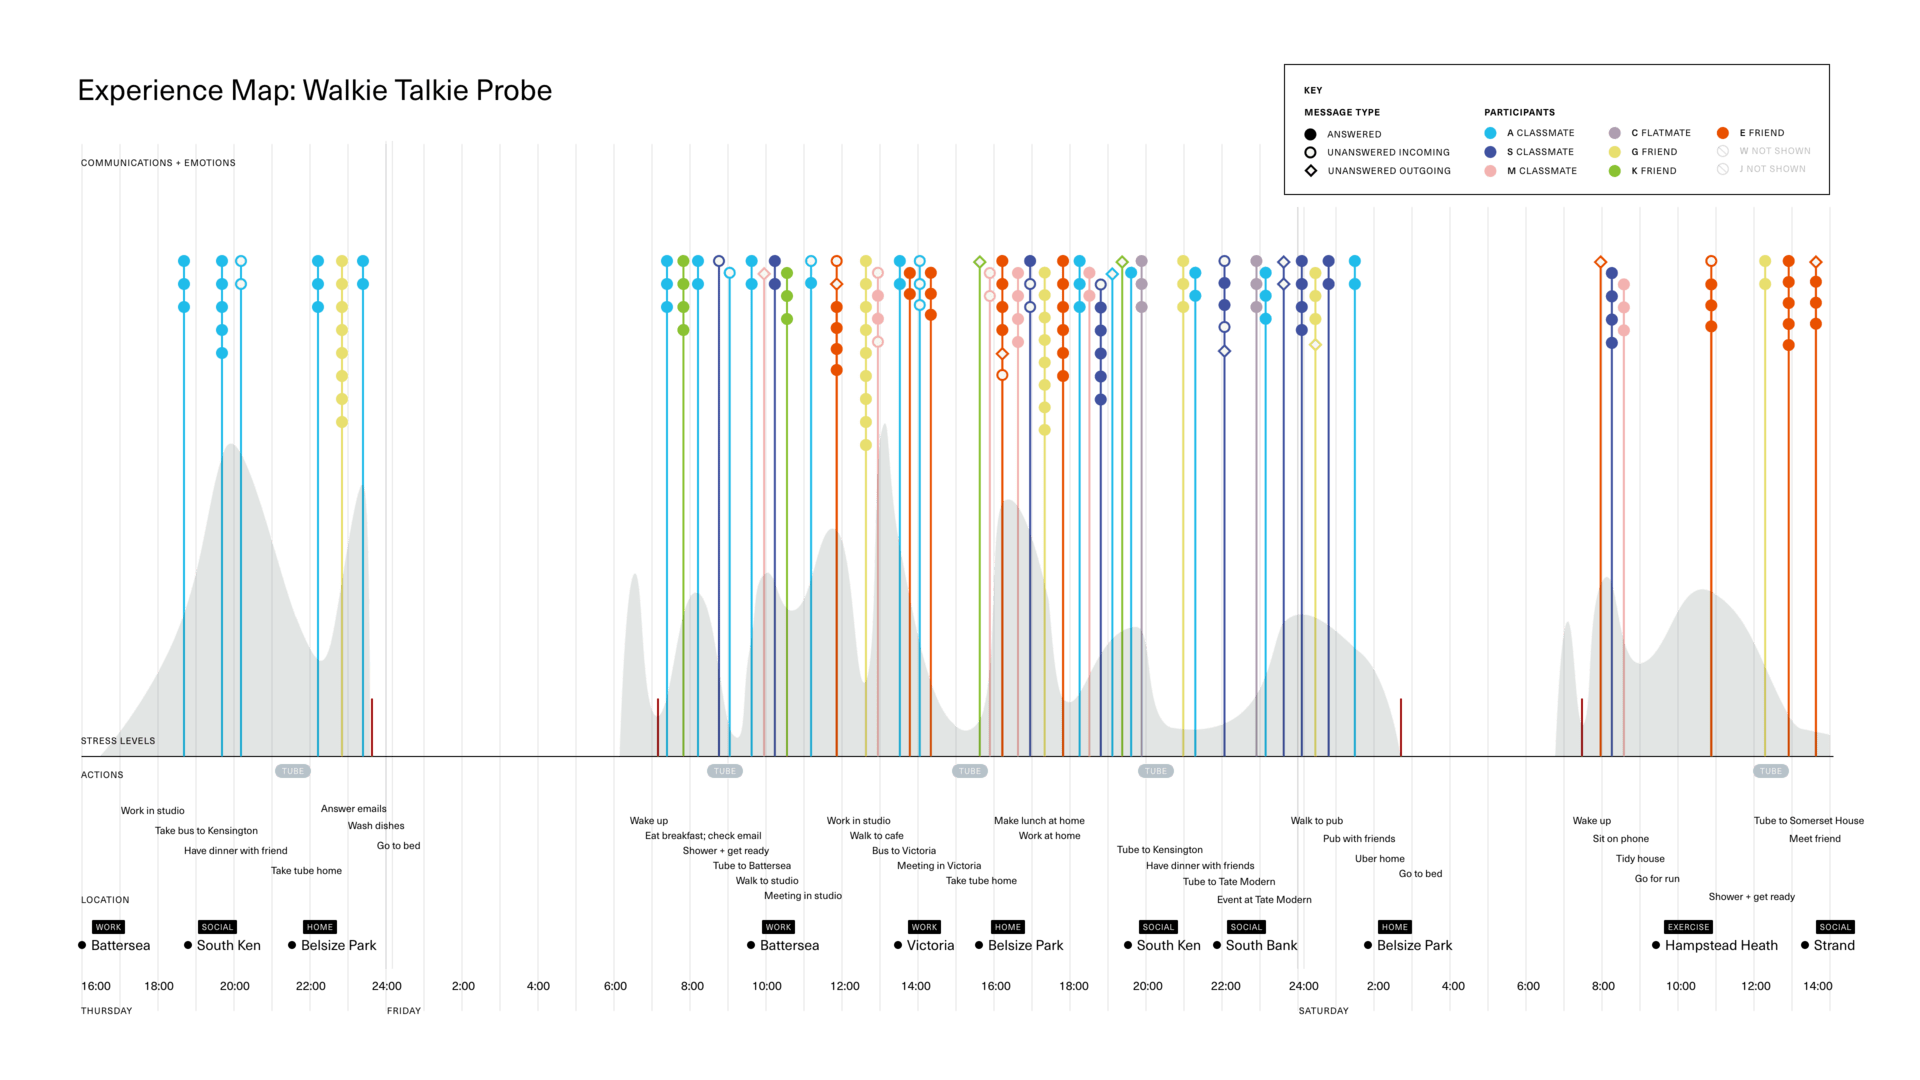The image size is (1920, 1080).
Task: Click the Answer emails action
Action: (353, 809)
